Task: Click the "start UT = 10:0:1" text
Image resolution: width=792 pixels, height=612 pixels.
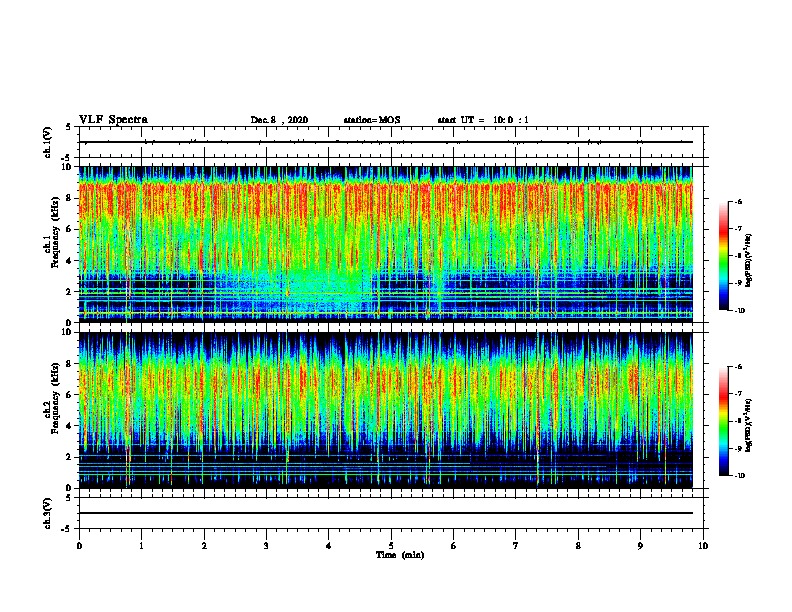Action: click(483, 120)
